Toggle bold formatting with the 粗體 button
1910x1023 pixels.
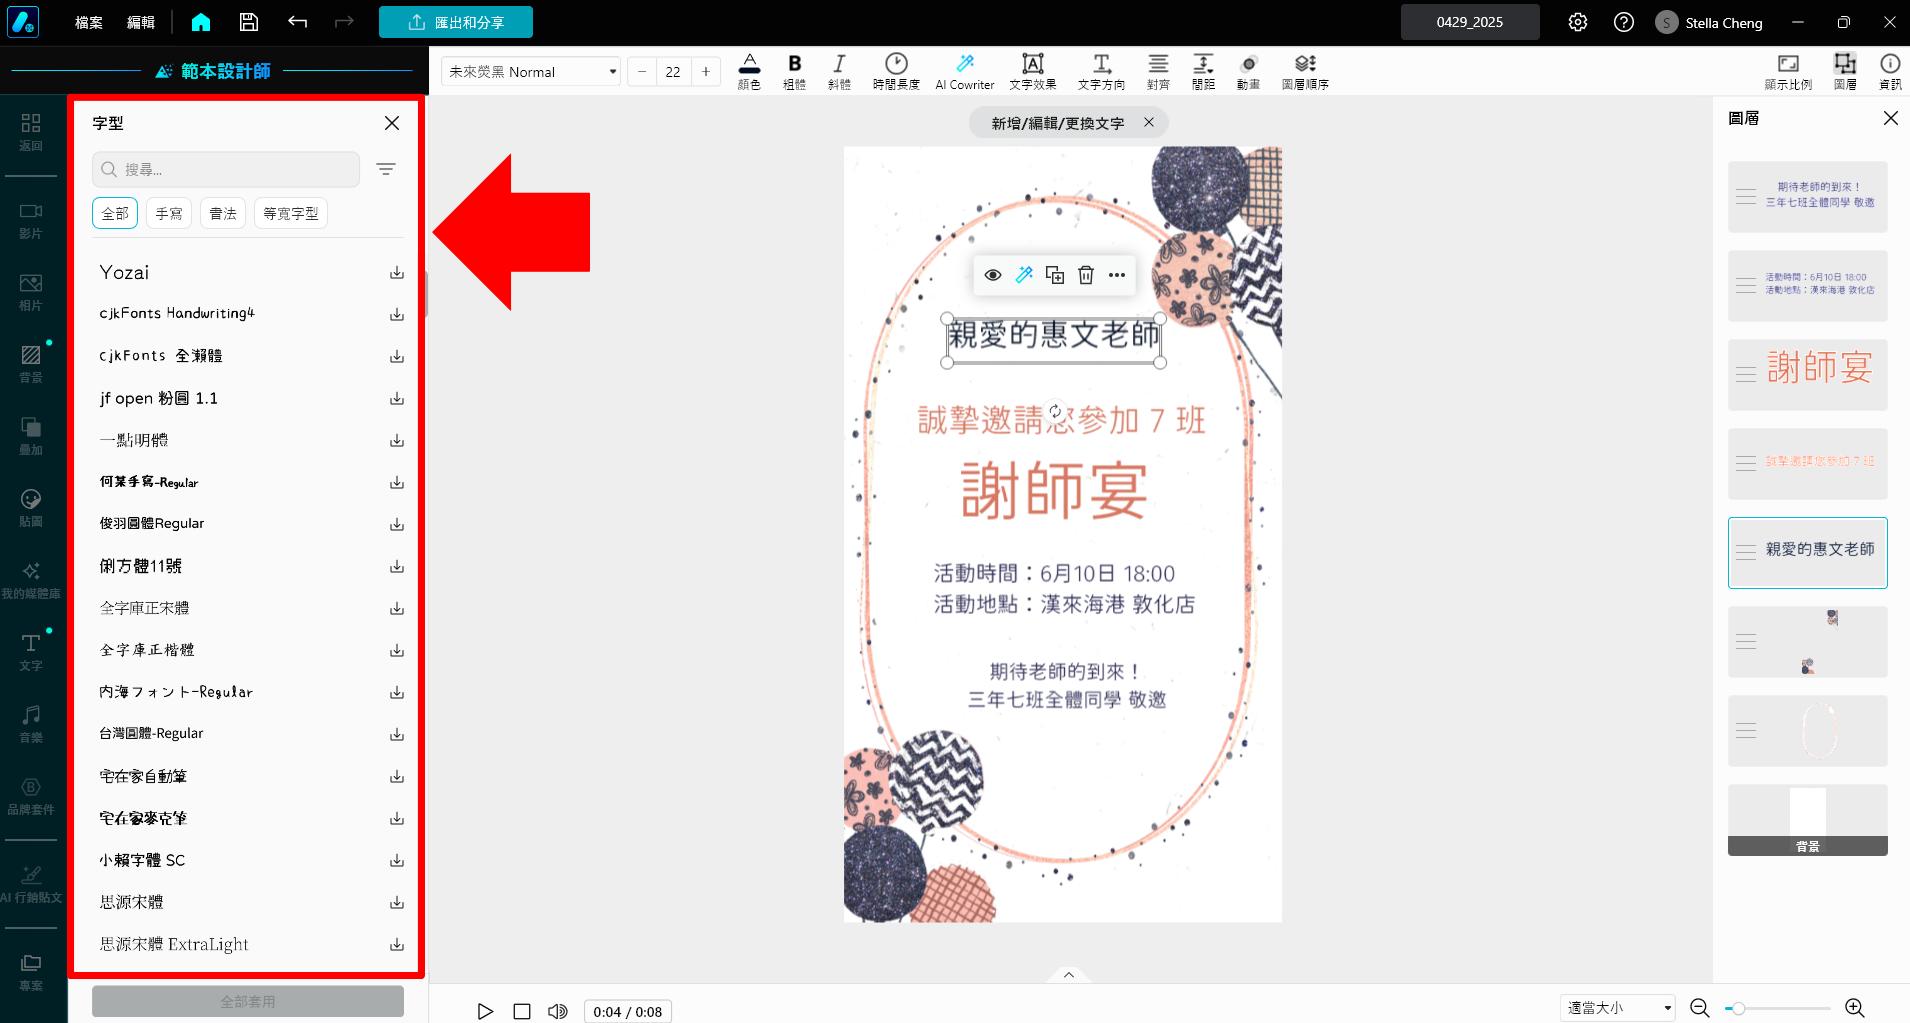tap(793, 70)
